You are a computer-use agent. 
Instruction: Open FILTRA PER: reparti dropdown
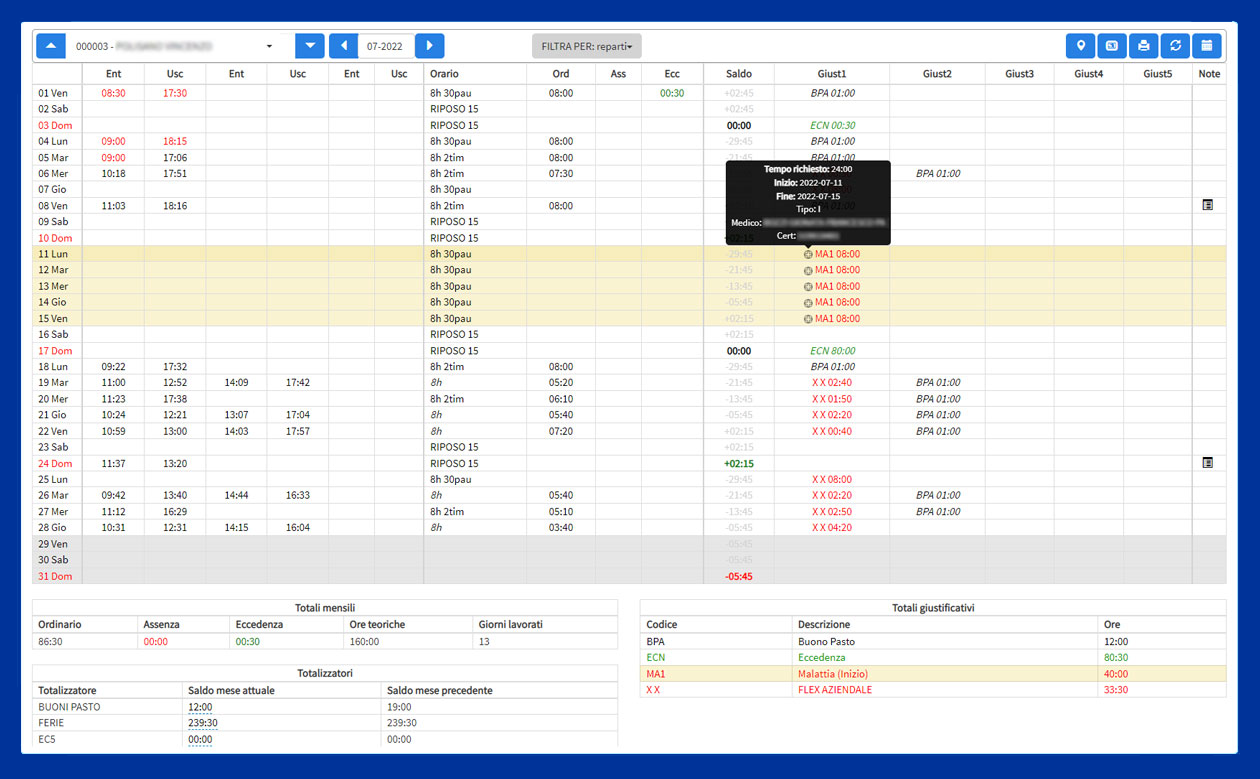(x=587, y=46)
